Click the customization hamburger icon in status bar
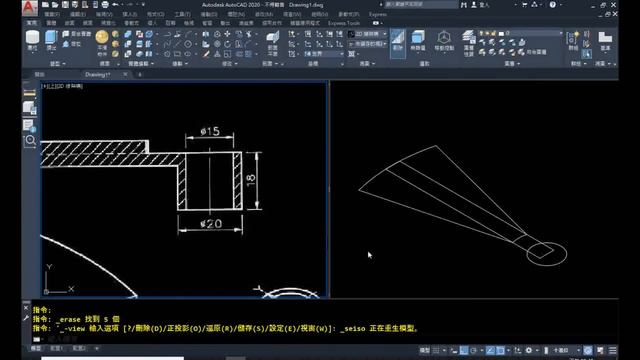The image size is (640, 360). (x=613, y=351)
